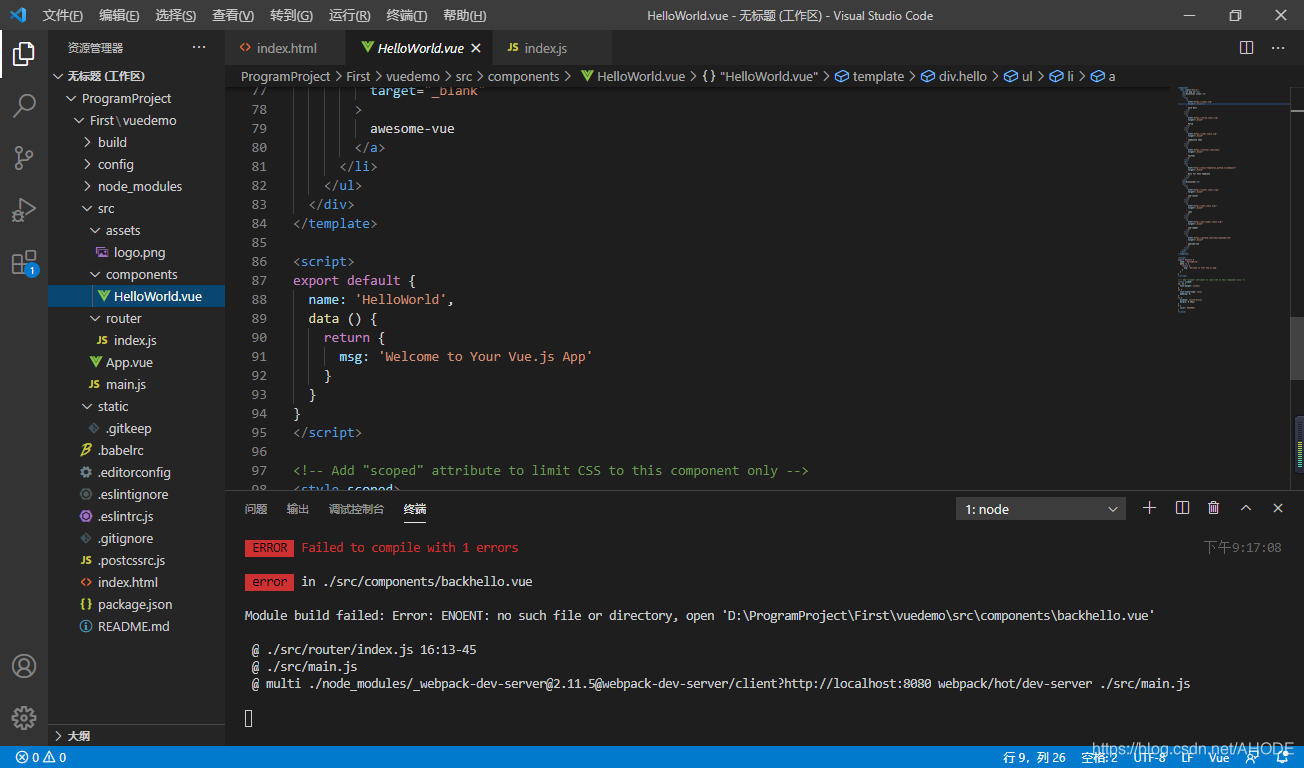Open README.md from the explorer
This screenshot has width=1304, height=768.
[136, 626]
